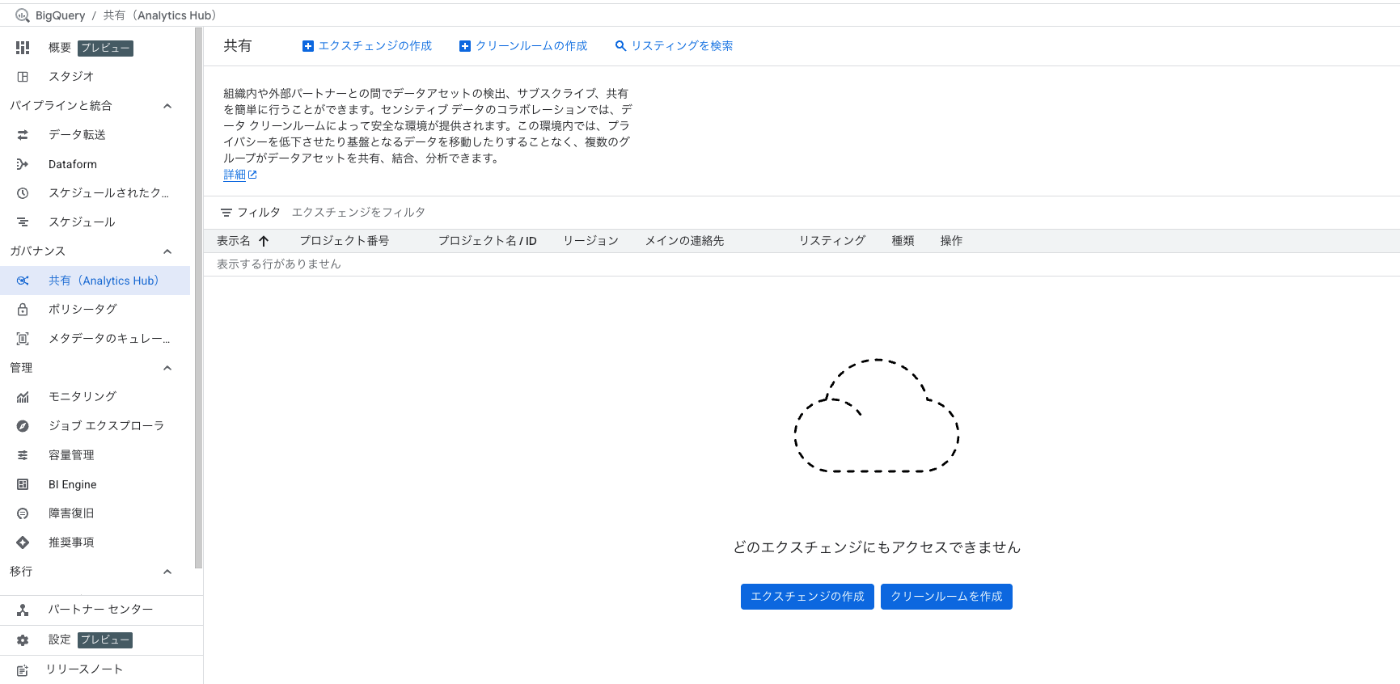
Task: Click BigQuery in the breadcrumb
Action: 60,16
